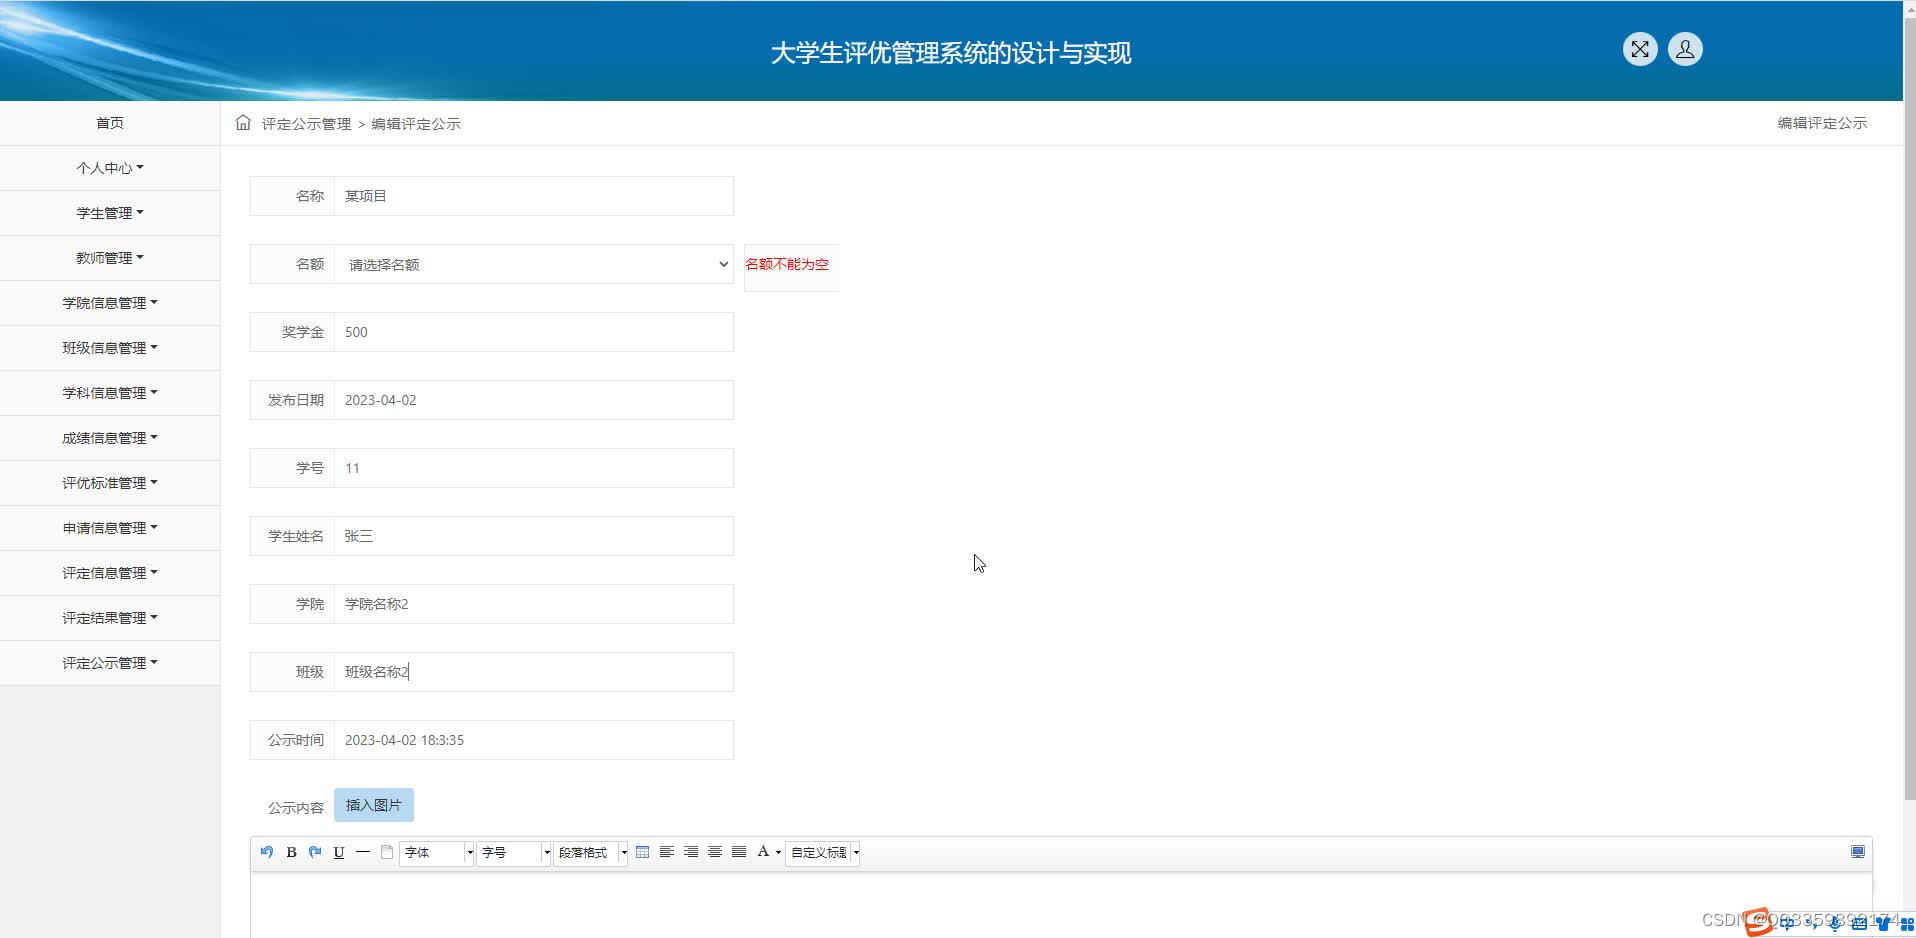Open 评定信息管理 sidebar menu
The height and width of the screenshot is (938, 1916).
click(110, 573)
